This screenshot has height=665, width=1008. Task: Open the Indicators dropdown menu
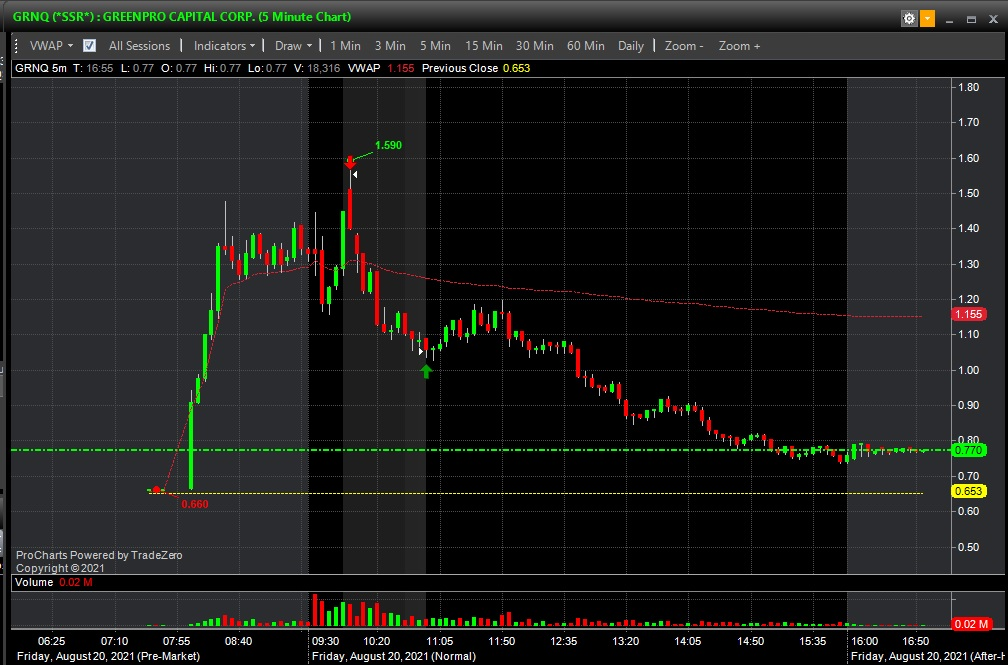[x=224, y=46]
